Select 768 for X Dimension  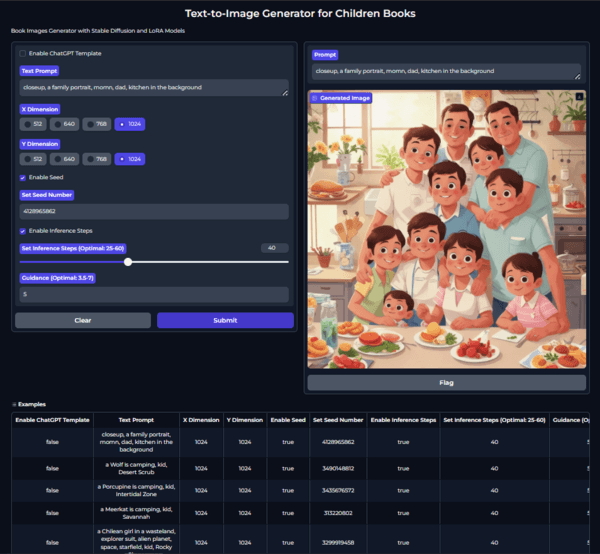pos(97,124)
